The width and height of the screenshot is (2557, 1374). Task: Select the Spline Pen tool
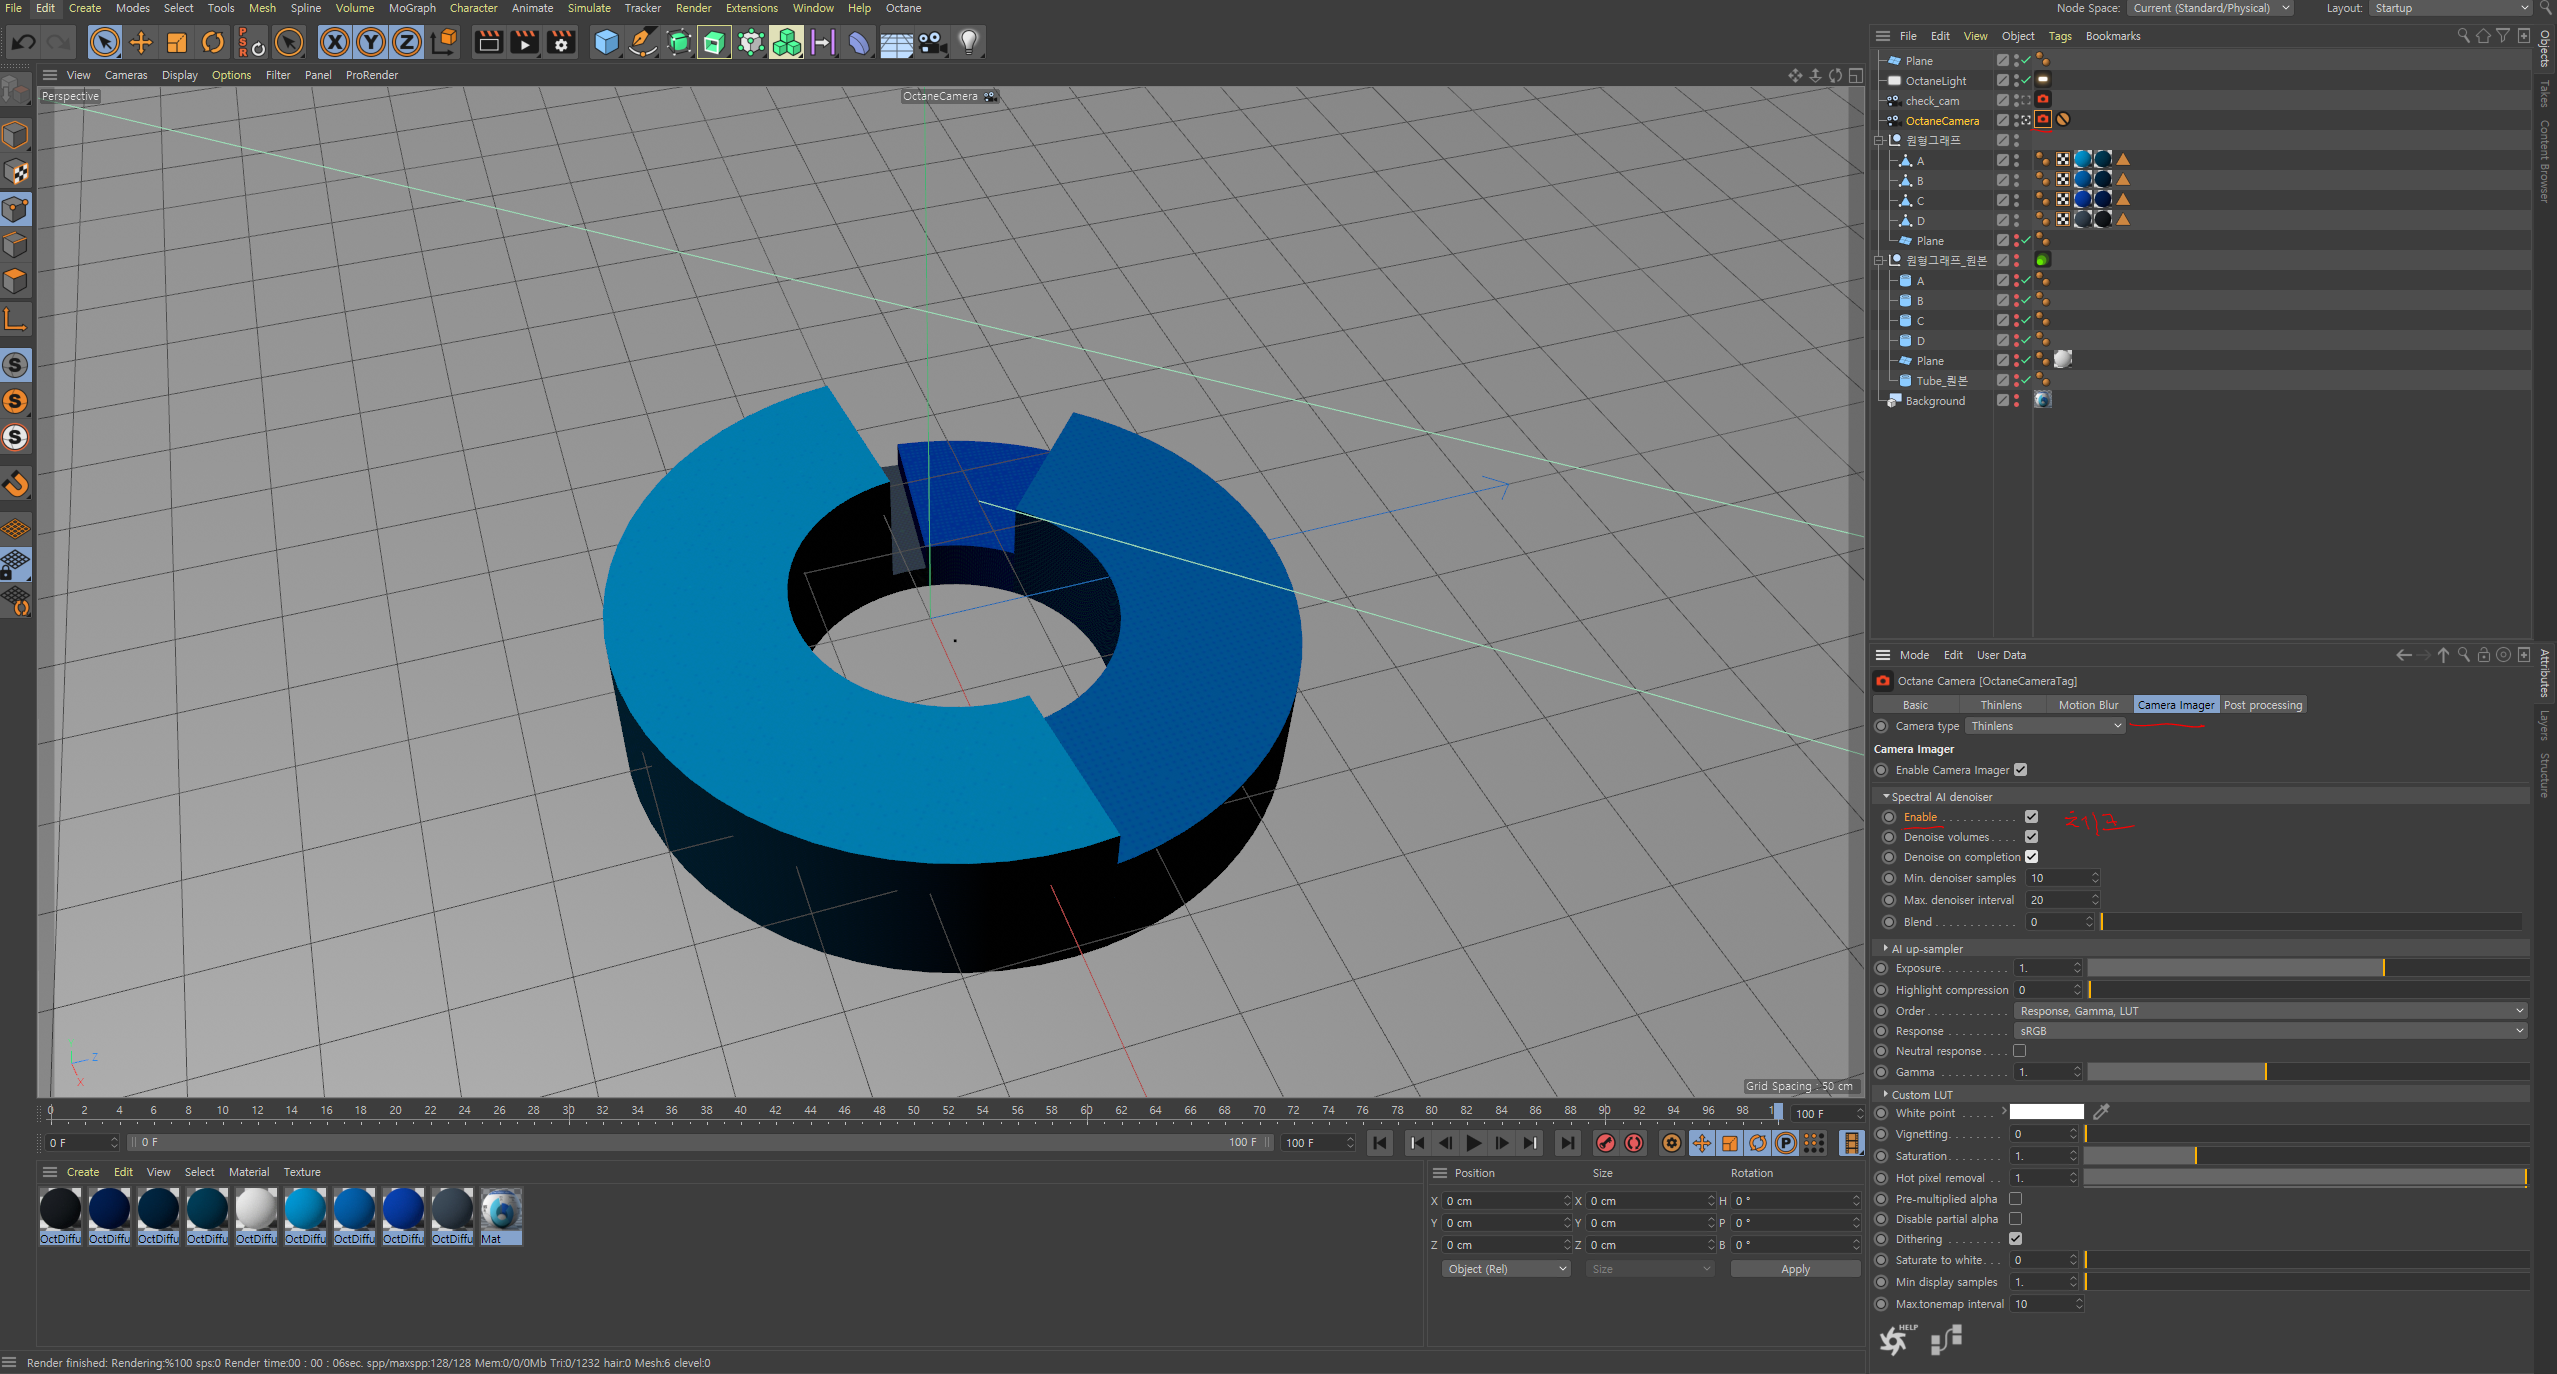pos(642,42)
